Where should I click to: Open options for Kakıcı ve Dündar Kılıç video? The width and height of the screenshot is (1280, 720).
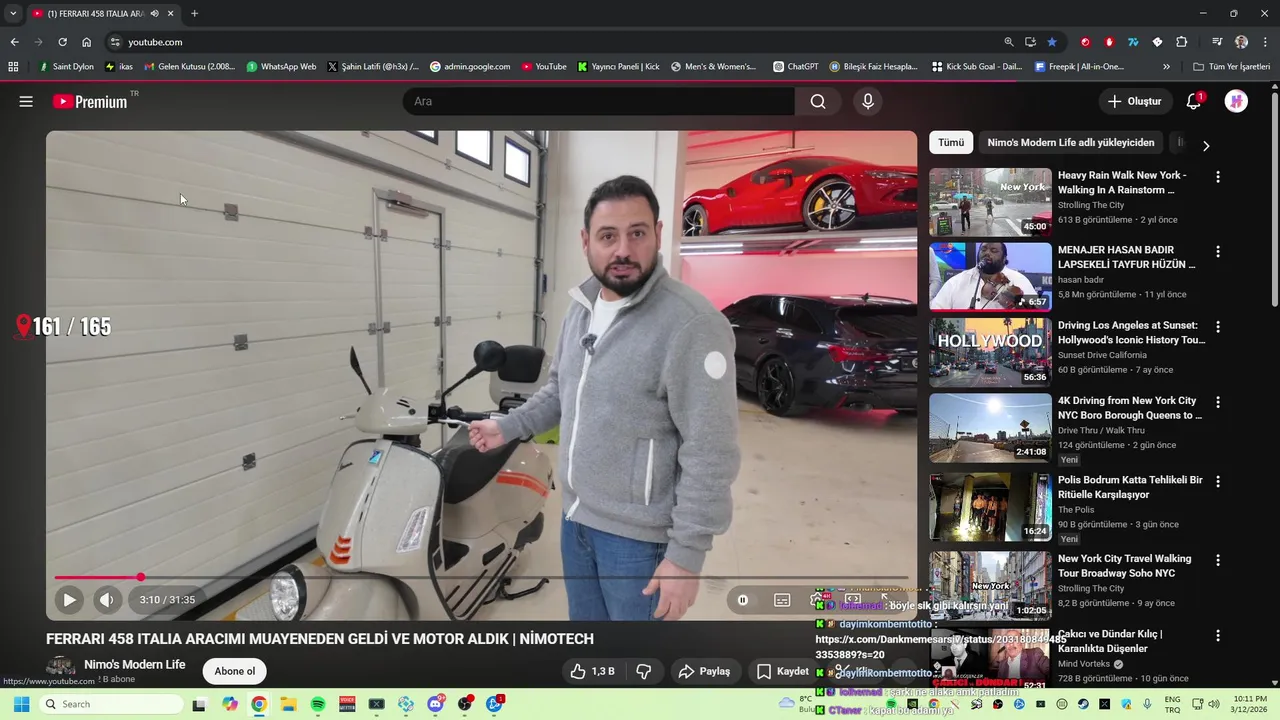tap(1217, 636)
